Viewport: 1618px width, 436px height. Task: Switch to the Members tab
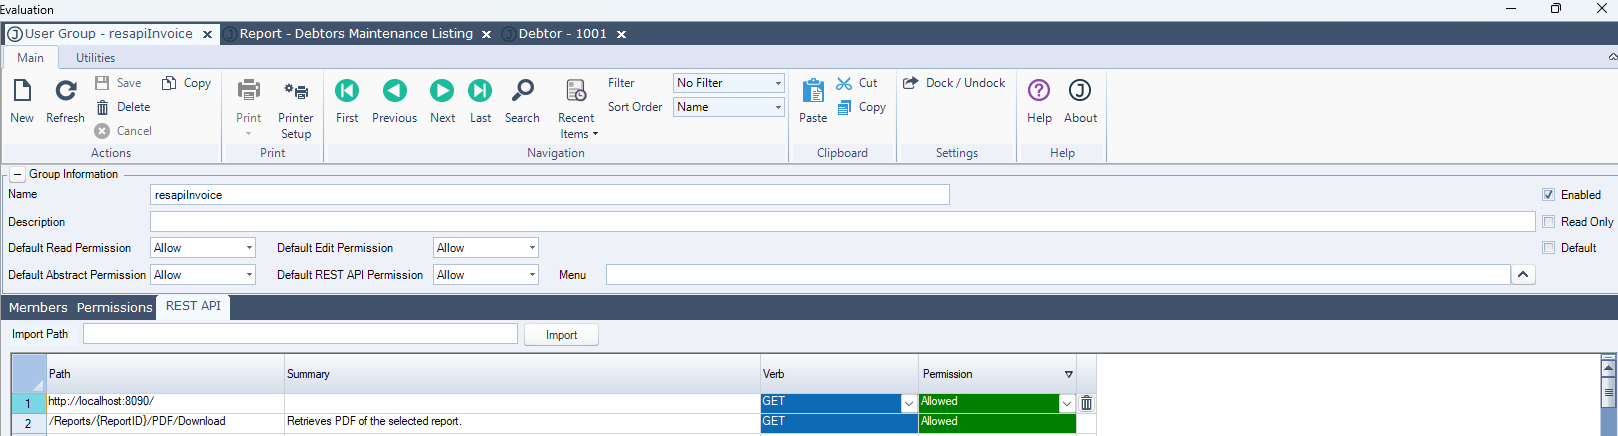pos(38,308)
